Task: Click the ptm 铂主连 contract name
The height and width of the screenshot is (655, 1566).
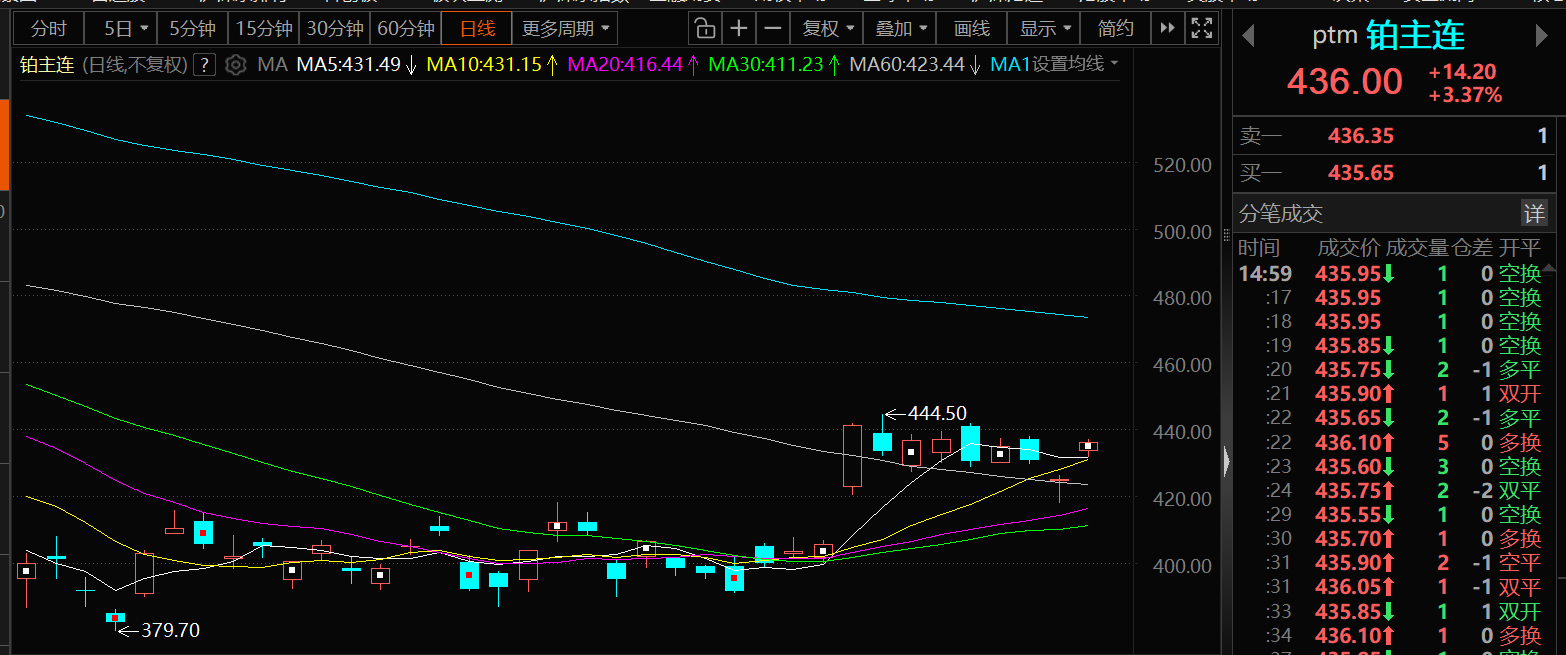Action: (1388, 37)
